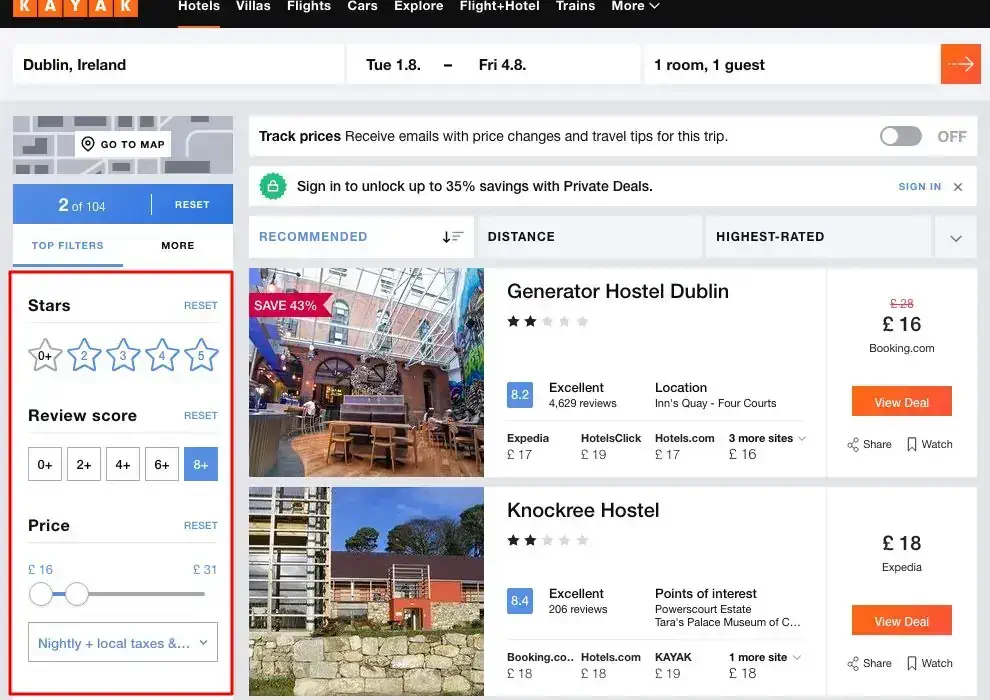This screenshot has width=990, height=700.
Task: Click the Dublin, Ireland destination field
Action: click(x=179, y=64)
